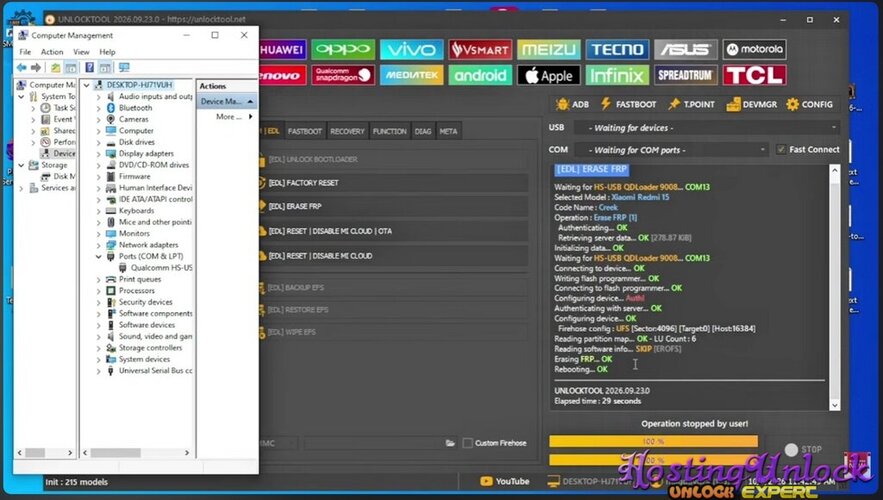This screenshot has width=883, height=500.
Task: Select the Tecno brand logo
Action: [x=617, y=50]
